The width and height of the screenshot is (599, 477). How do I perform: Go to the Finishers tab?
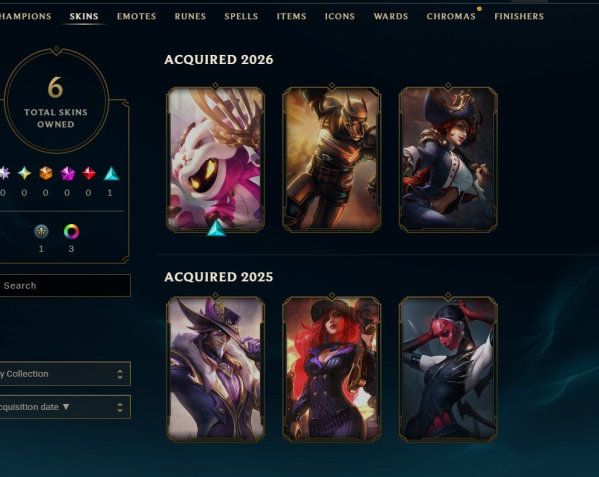[519, 16]
